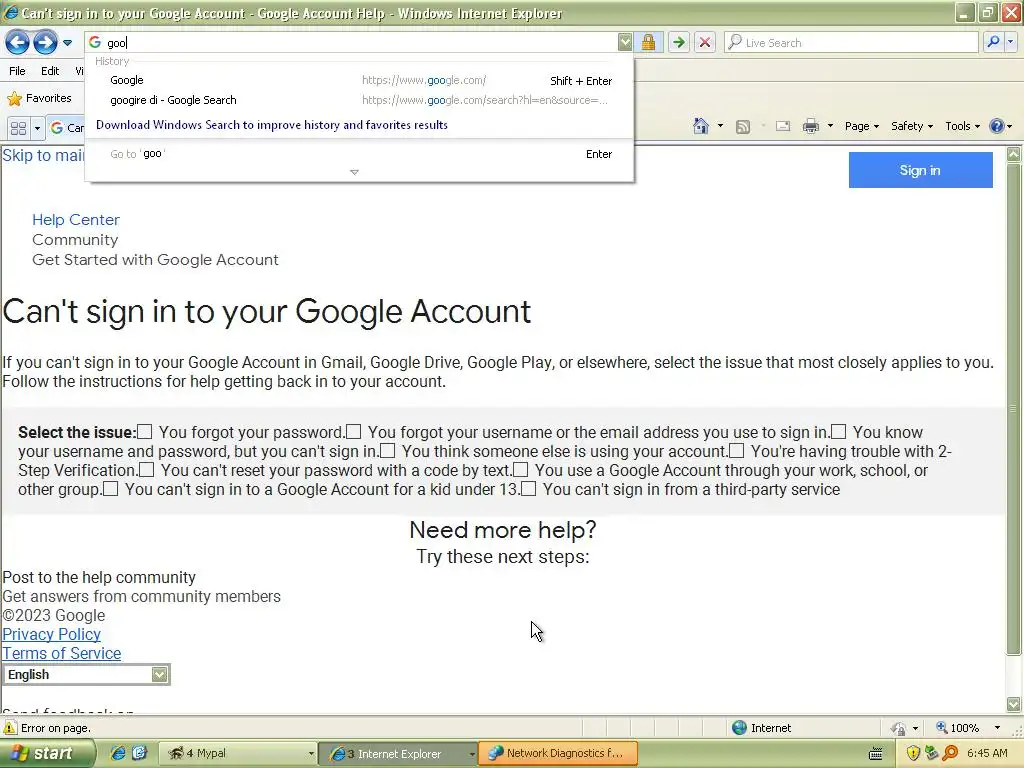Expand the address bar history dropdown arrow
1024x768 pixels.
(x=625, y=42)
